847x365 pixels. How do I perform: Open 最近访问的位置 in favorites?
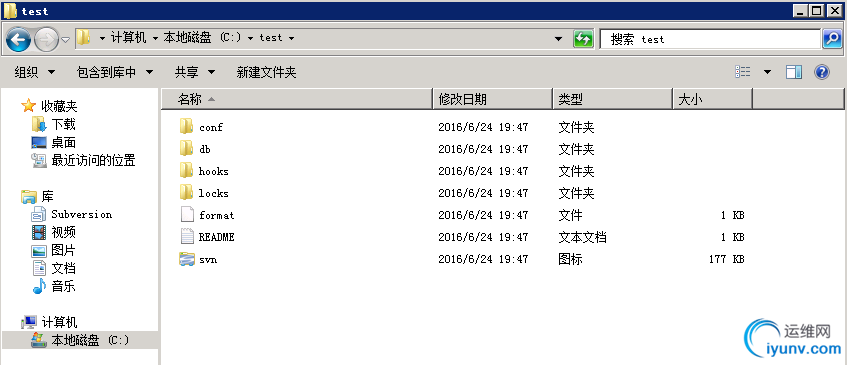[x=93, y=160]
